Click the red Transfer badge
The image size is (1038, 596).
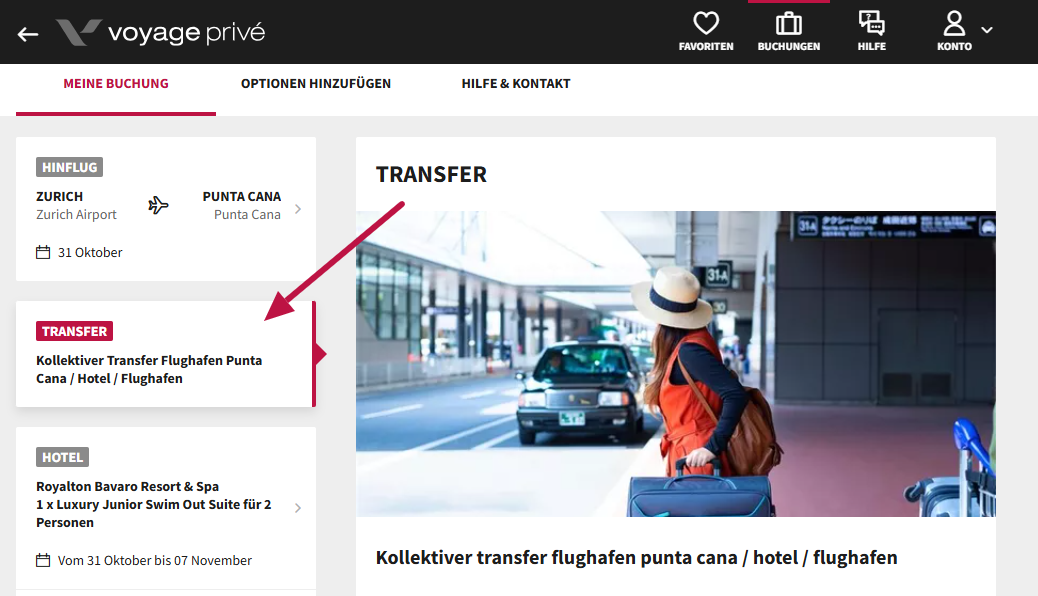tap(74, 331)
